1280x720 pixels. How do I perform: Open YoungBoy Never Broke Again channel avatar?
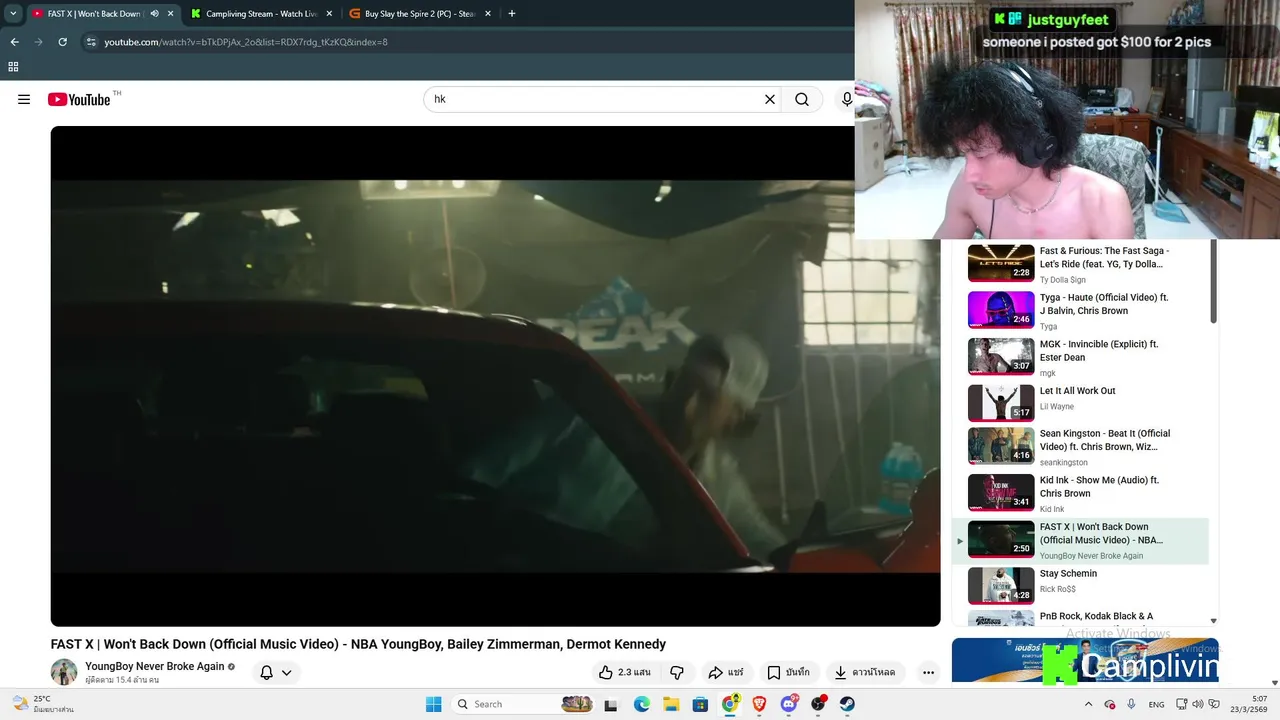64,672
